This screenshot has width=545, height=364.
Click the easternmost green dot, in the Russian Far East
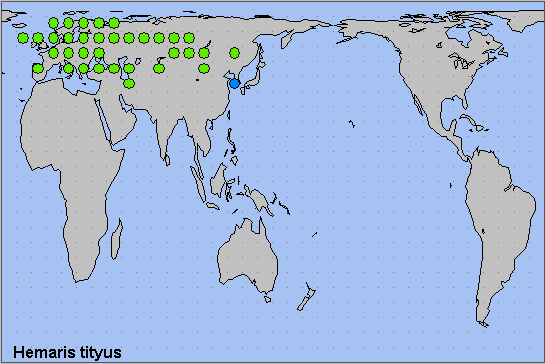pyautogui.click(x=235, y=53)
